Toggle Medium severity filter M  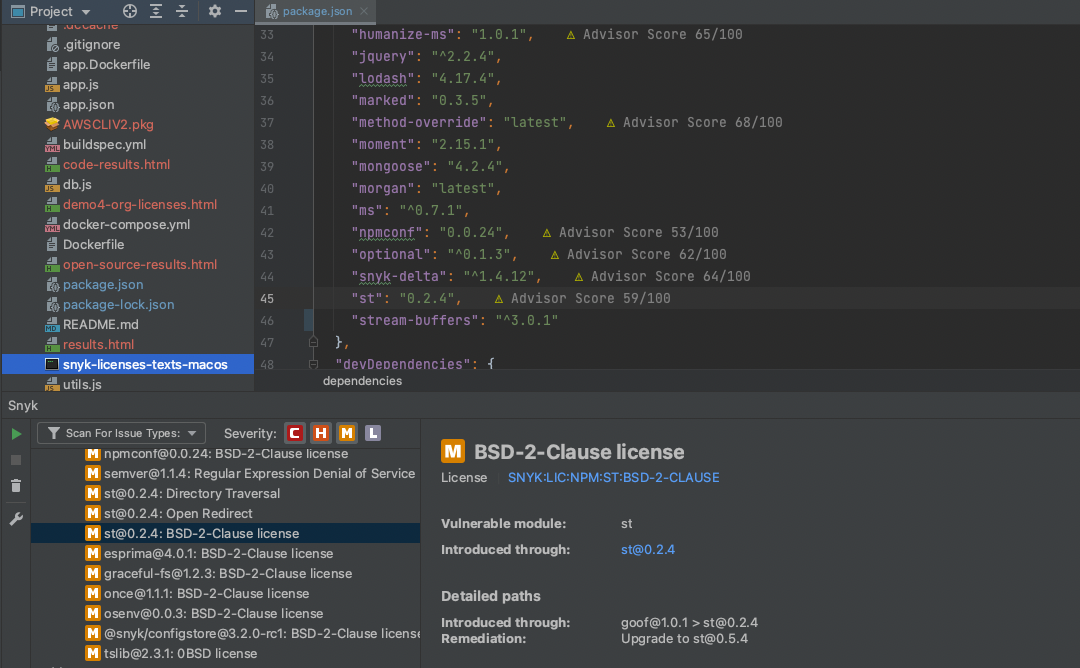click(346, 433)
